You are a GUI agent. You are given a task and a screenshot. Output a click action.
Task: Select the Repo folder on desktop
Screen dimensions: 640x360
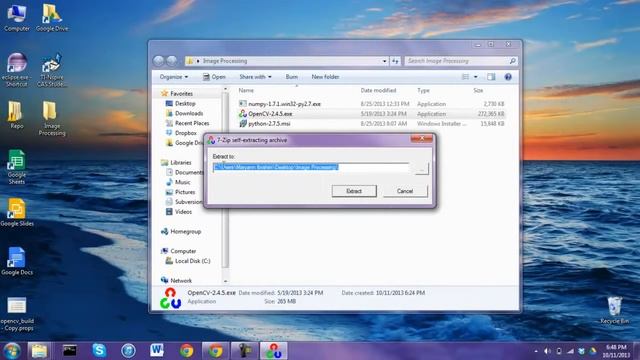(x=16, y=115)
